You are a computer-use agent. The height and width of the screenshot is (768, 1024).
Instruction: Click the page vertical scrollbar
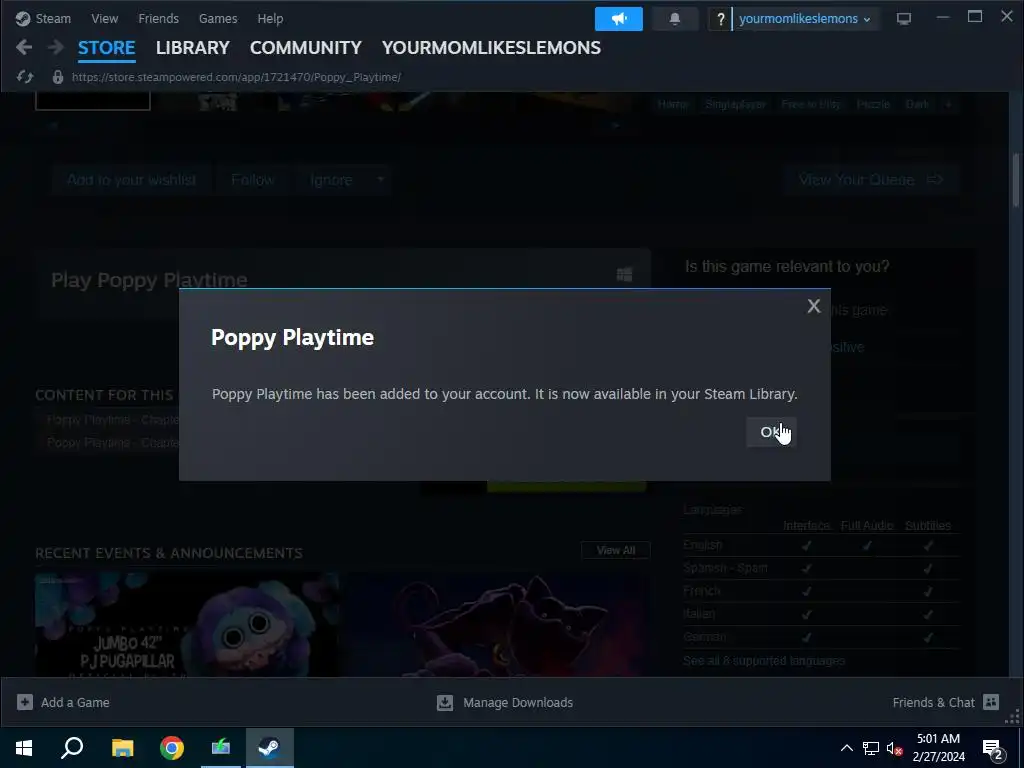tap(1016, 180)
